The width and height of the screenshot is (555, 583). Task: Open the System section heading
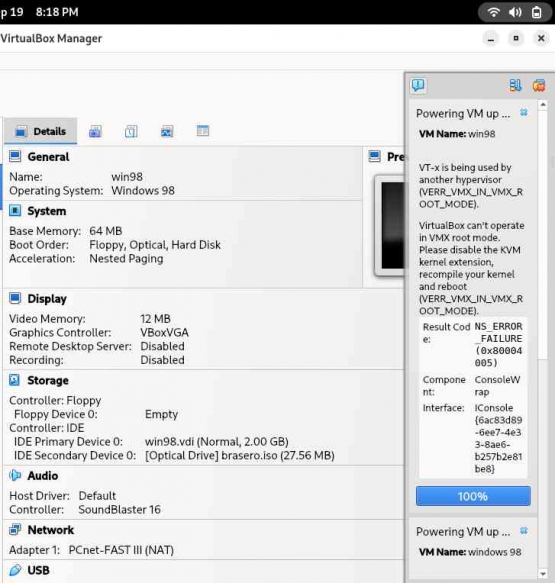[47, 211]
